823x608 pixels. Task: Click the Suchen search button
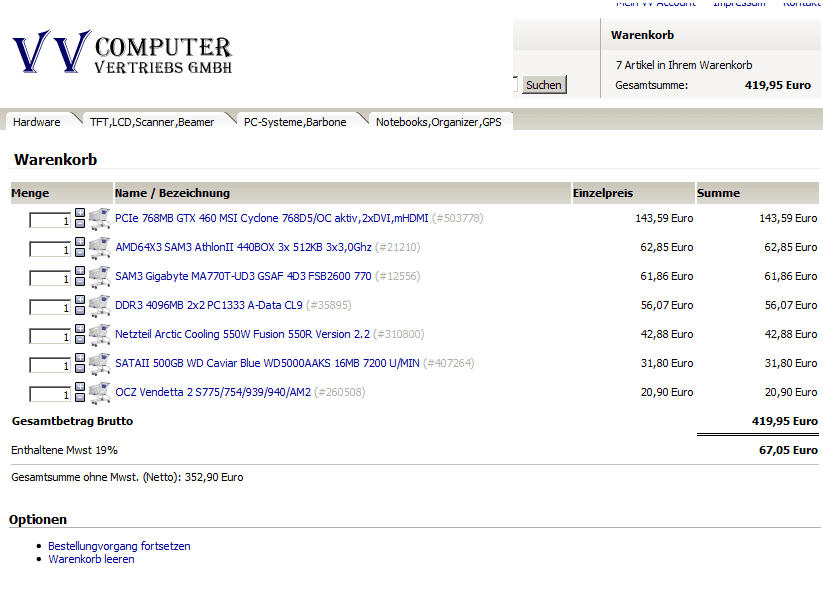tap(544, 85)
